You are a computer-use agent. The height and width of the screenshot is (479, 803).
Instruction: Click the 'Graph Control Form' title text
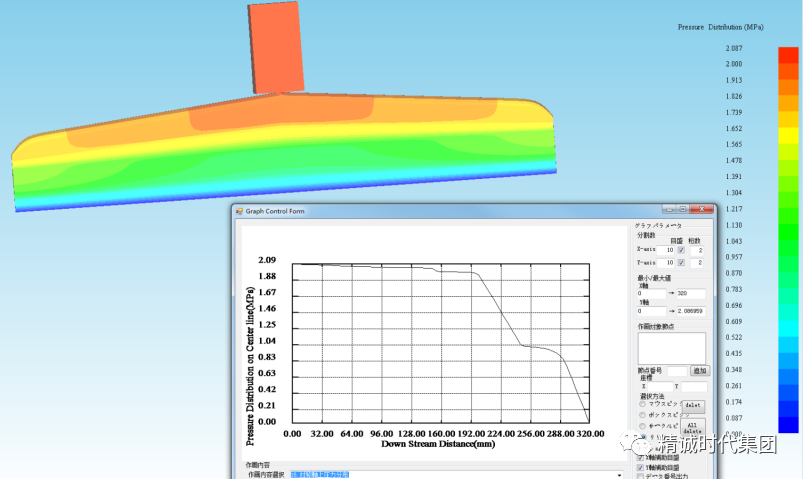click(x=275, y=211)
